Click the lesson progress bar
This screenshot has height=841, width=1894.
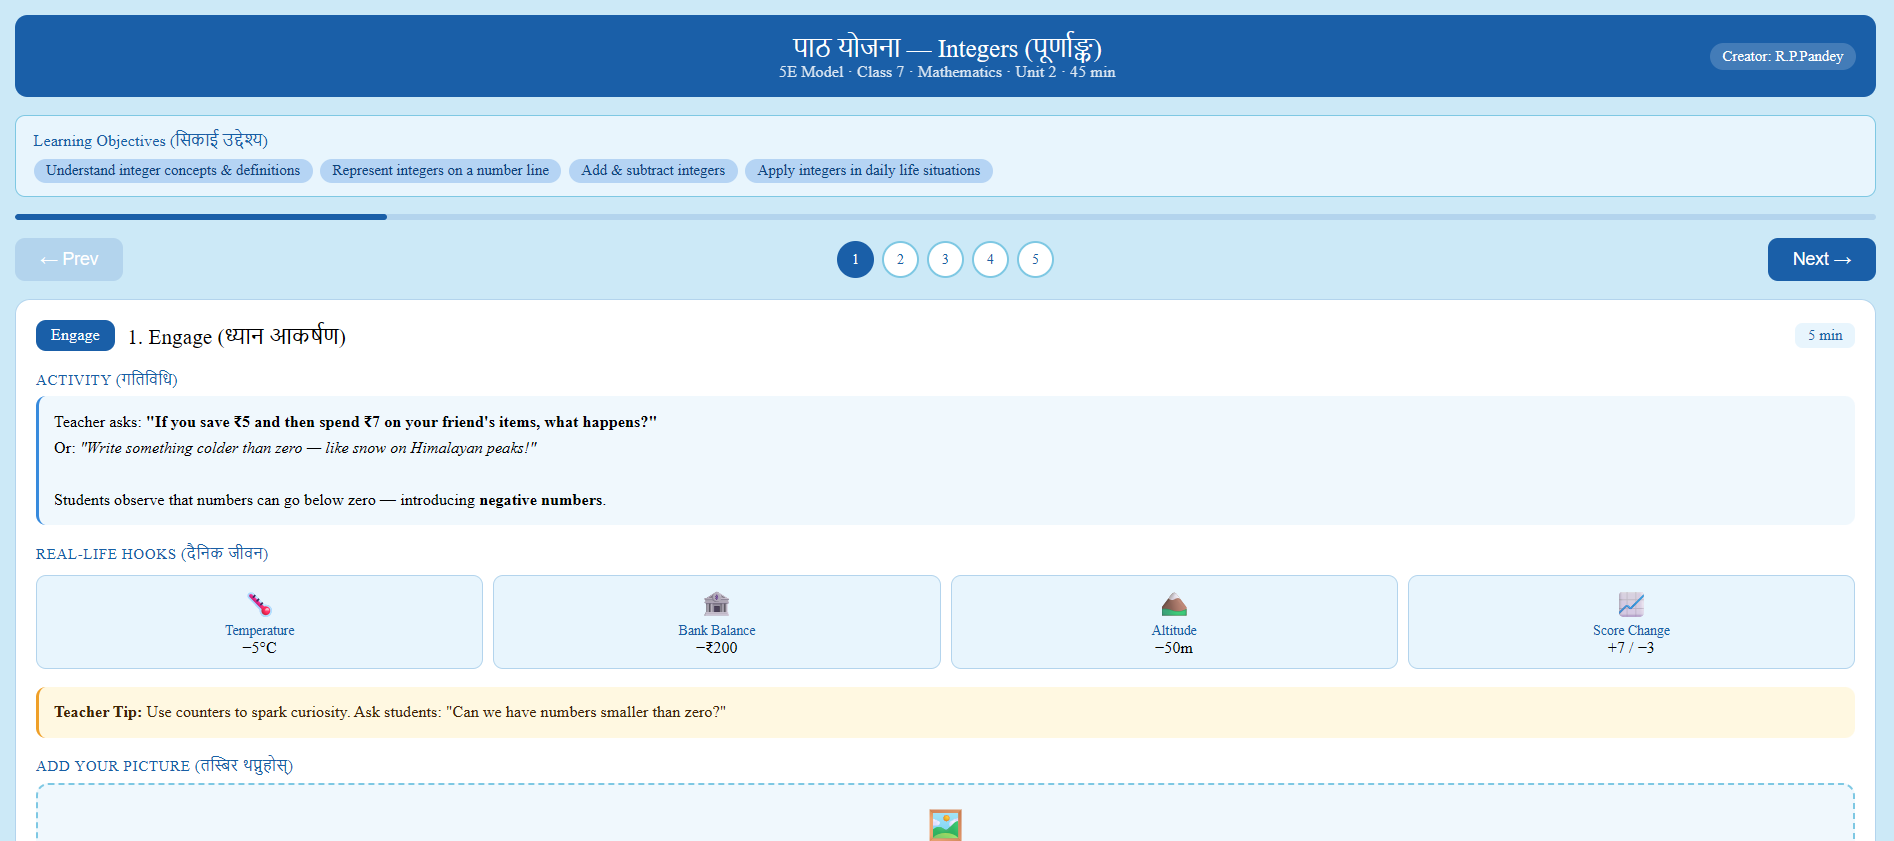click(945, 217)
